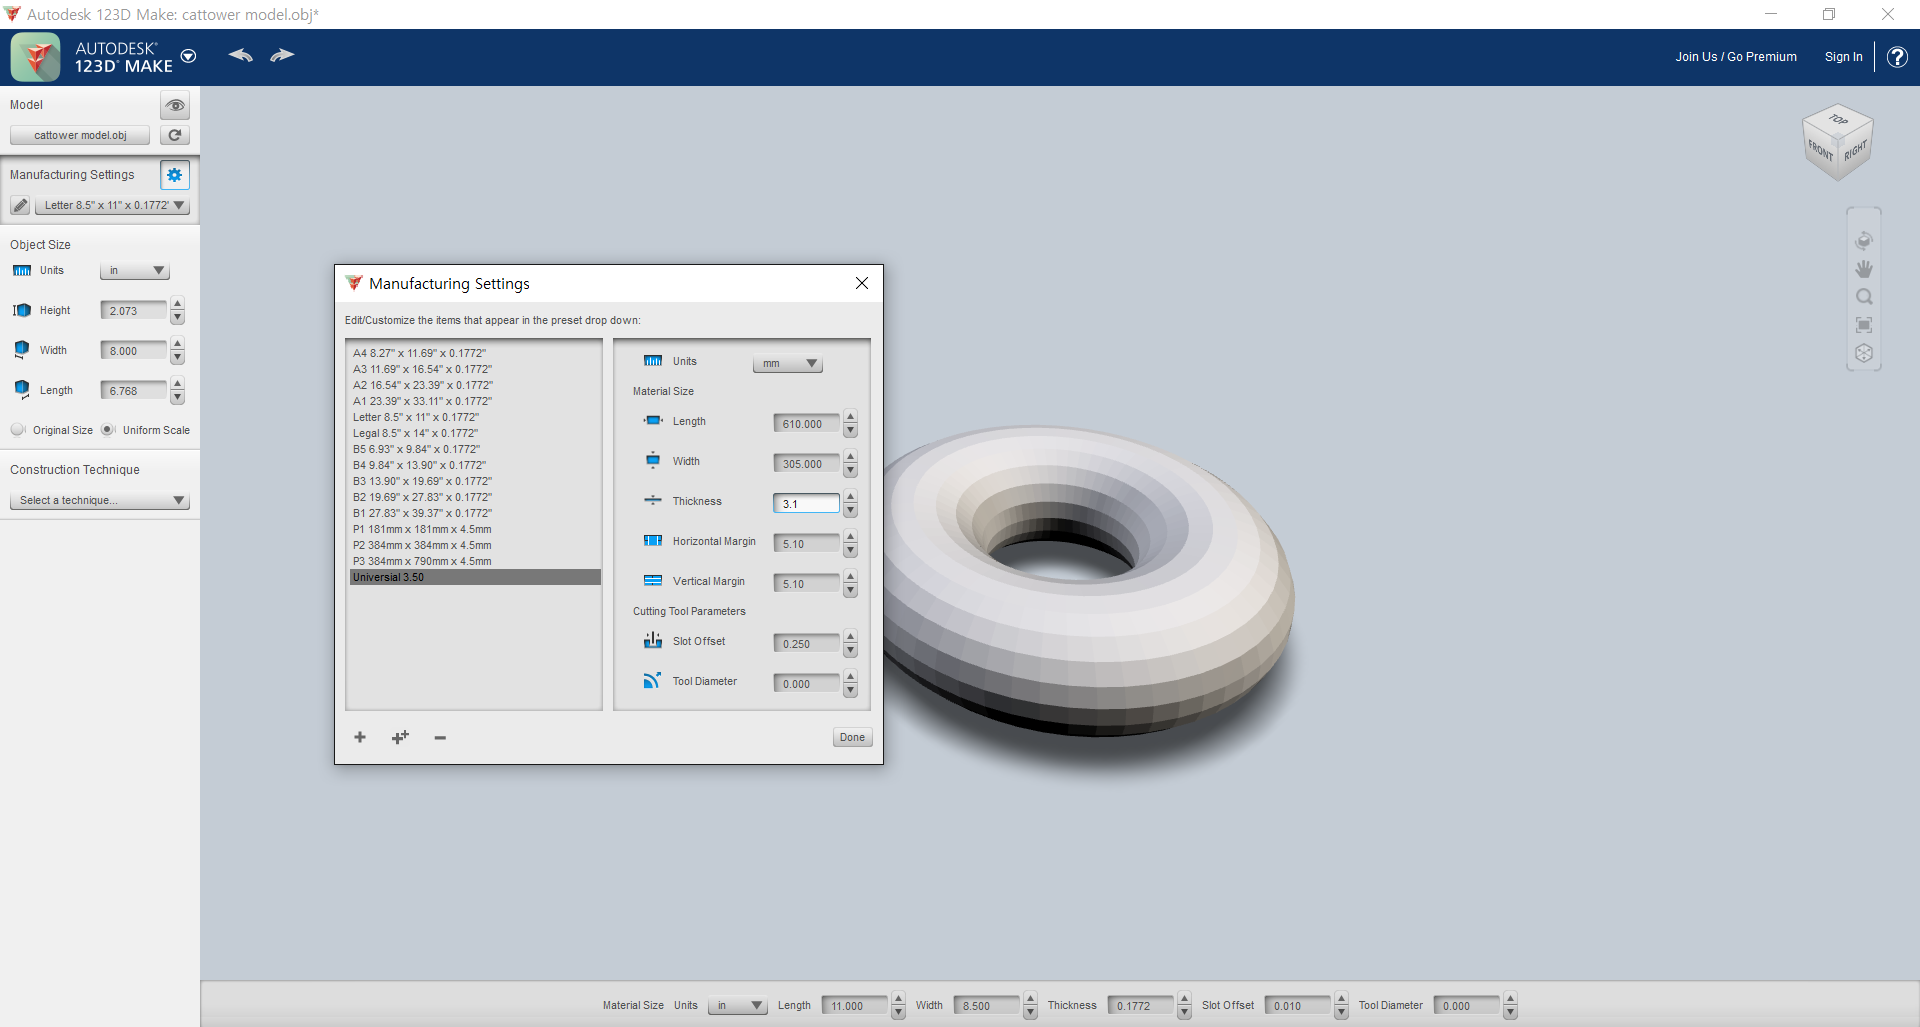The height and width of the screenshot is (1027, 1920).
Task: Click the dialog Slot Offset field 0.250
Action: click(806, 644)
